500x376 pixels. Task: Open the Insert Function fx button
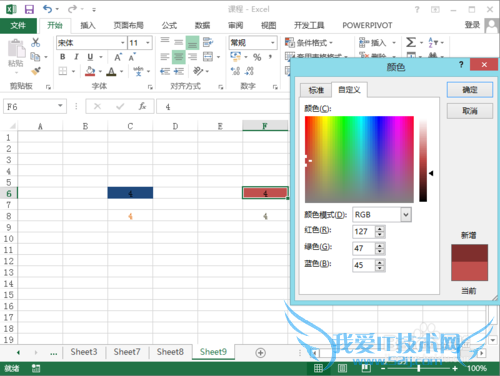click(142, 106)
